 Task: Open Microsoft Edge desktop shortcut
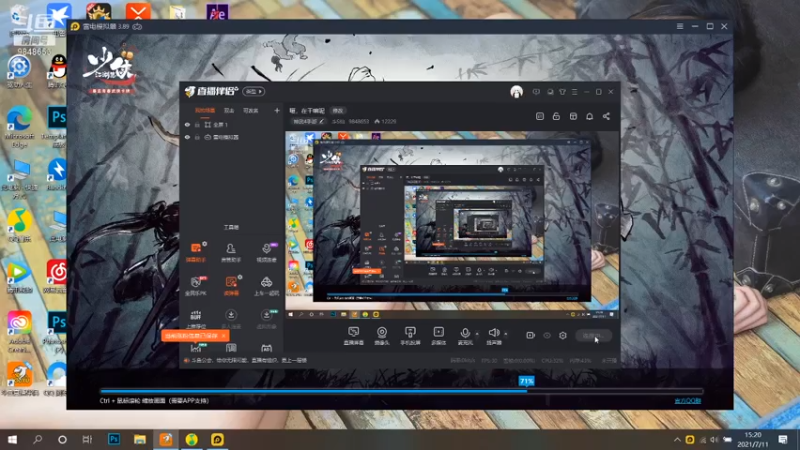19,127
